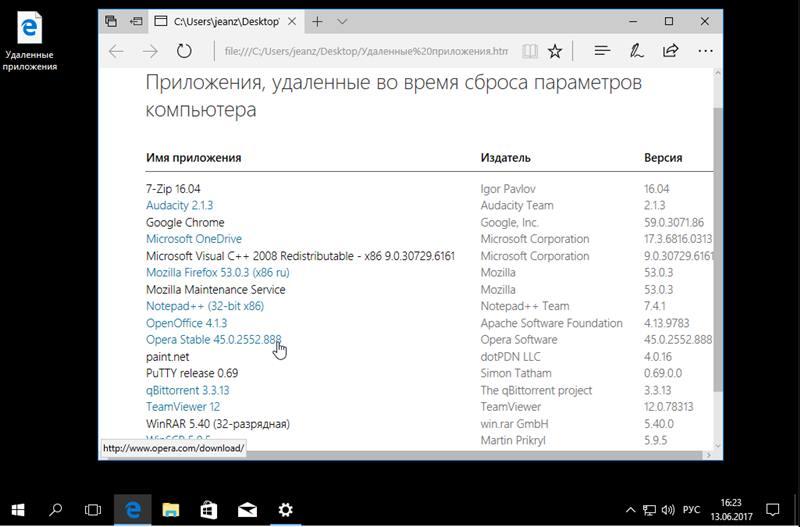Toggle reading view book icon
The width and height of the screenshot is (800, 527).
tap(530, 51)
